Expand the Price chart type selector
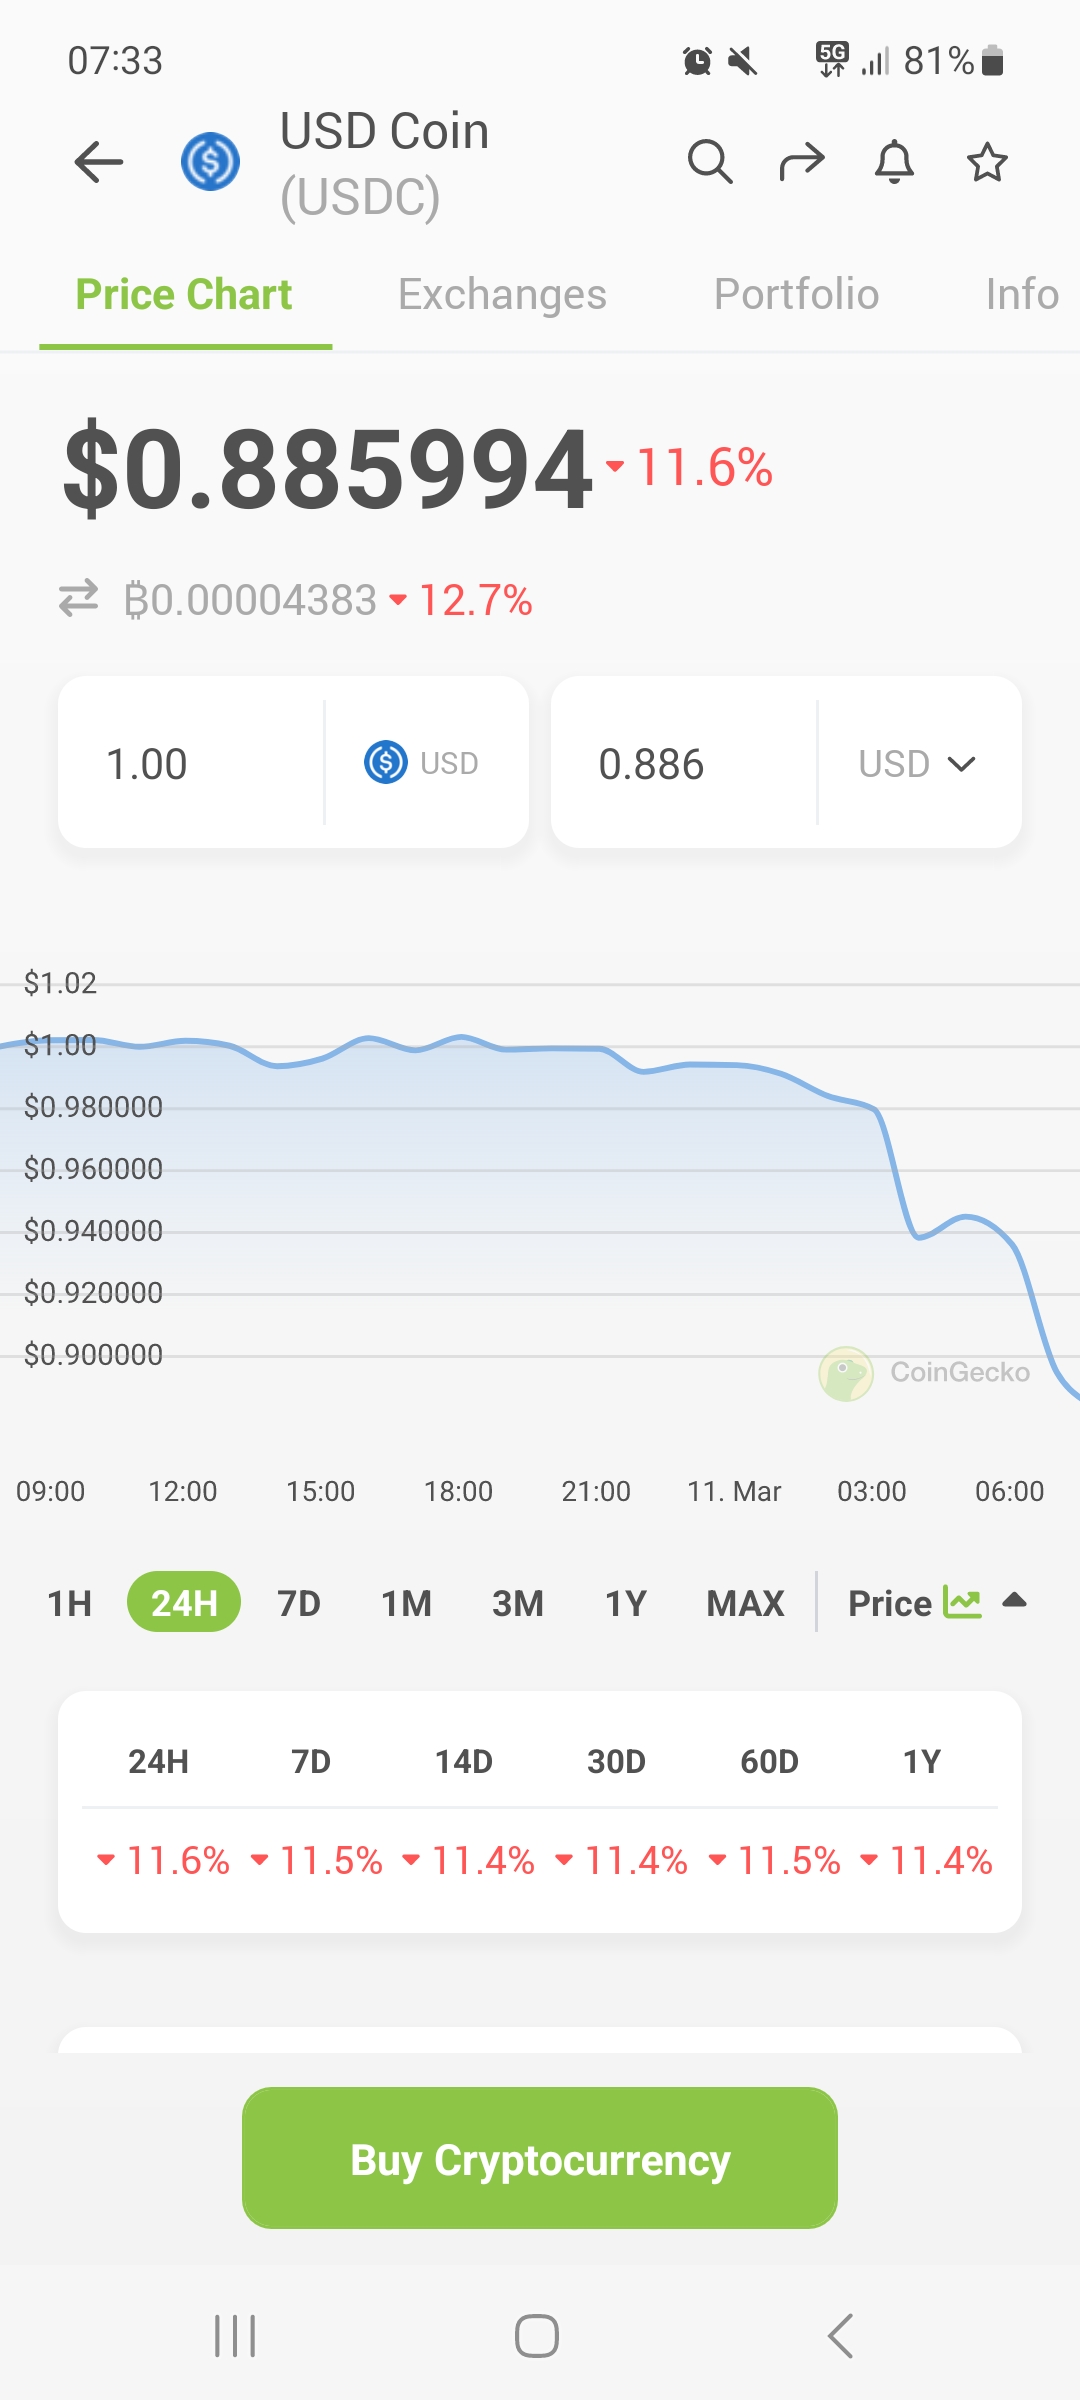This screenshot has height=2400, width=1080. click(x=1015, y=1600)
